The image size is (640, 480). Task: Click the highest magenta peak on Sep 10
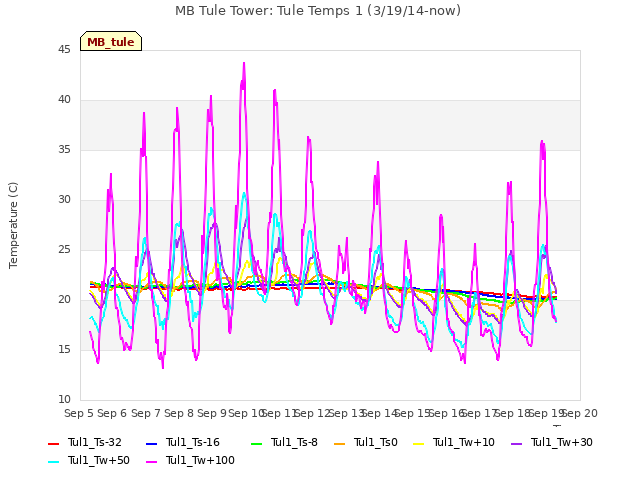tap(244, 63)
